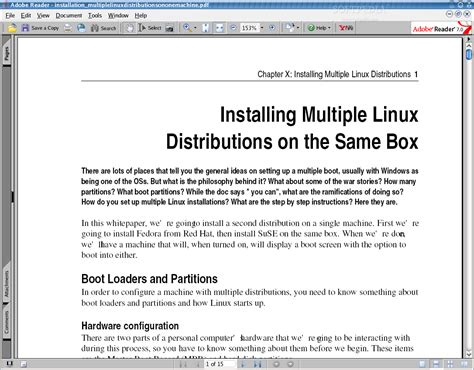Click the Snapshot camera tool
This screenshot has height=370, width=474.
tap(170, 28)
